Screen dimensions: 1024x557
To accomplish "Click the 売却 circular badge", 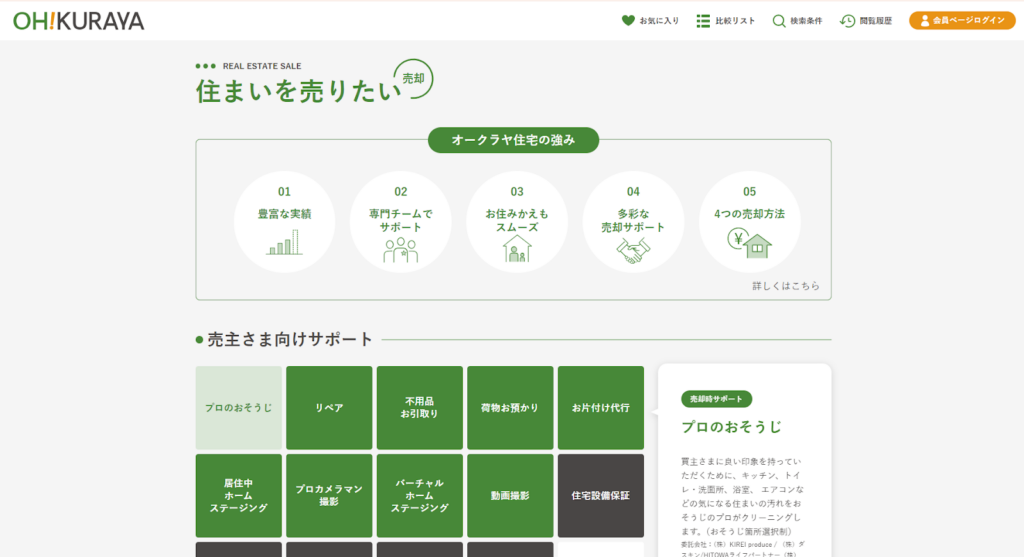I will pyautogui.click(x=413, y=79).
